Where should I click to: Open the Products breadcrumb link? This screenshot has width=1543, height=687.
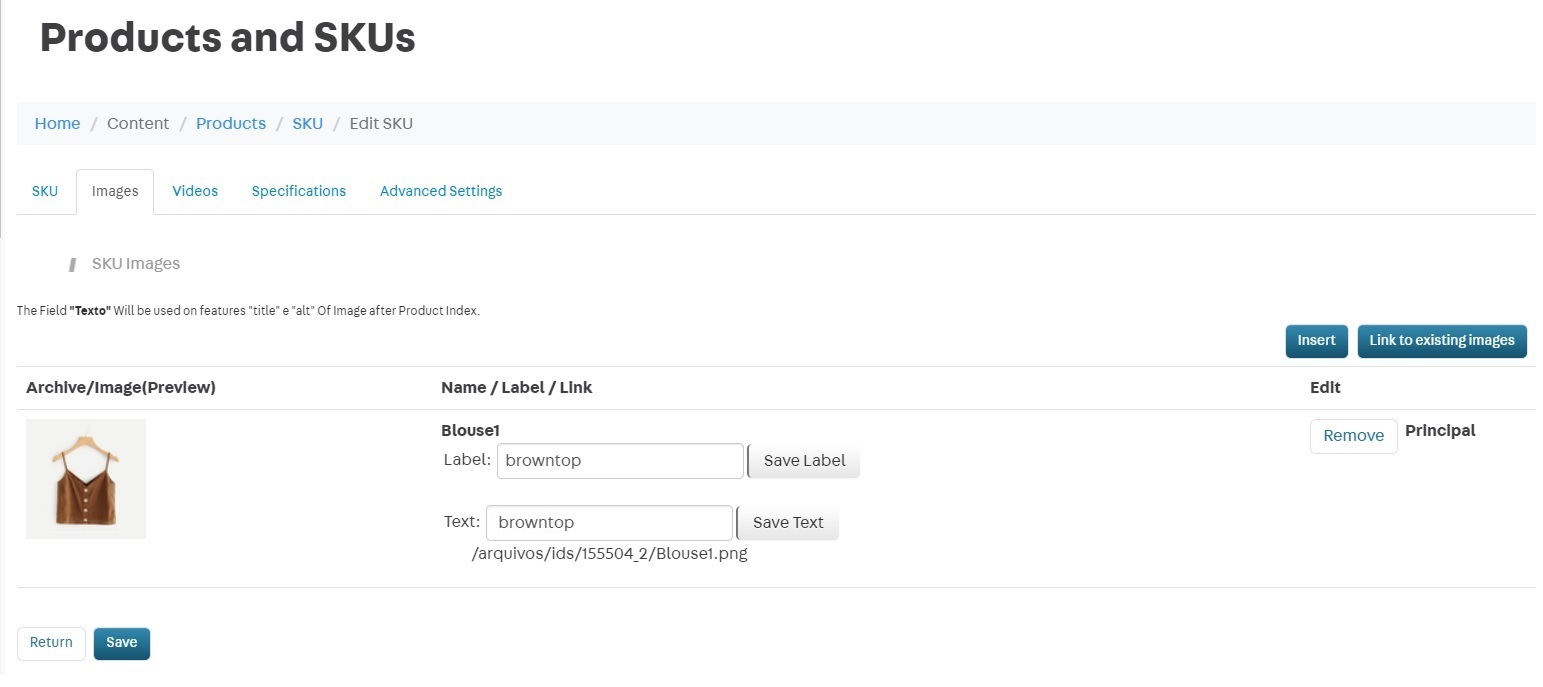point(231,124)
